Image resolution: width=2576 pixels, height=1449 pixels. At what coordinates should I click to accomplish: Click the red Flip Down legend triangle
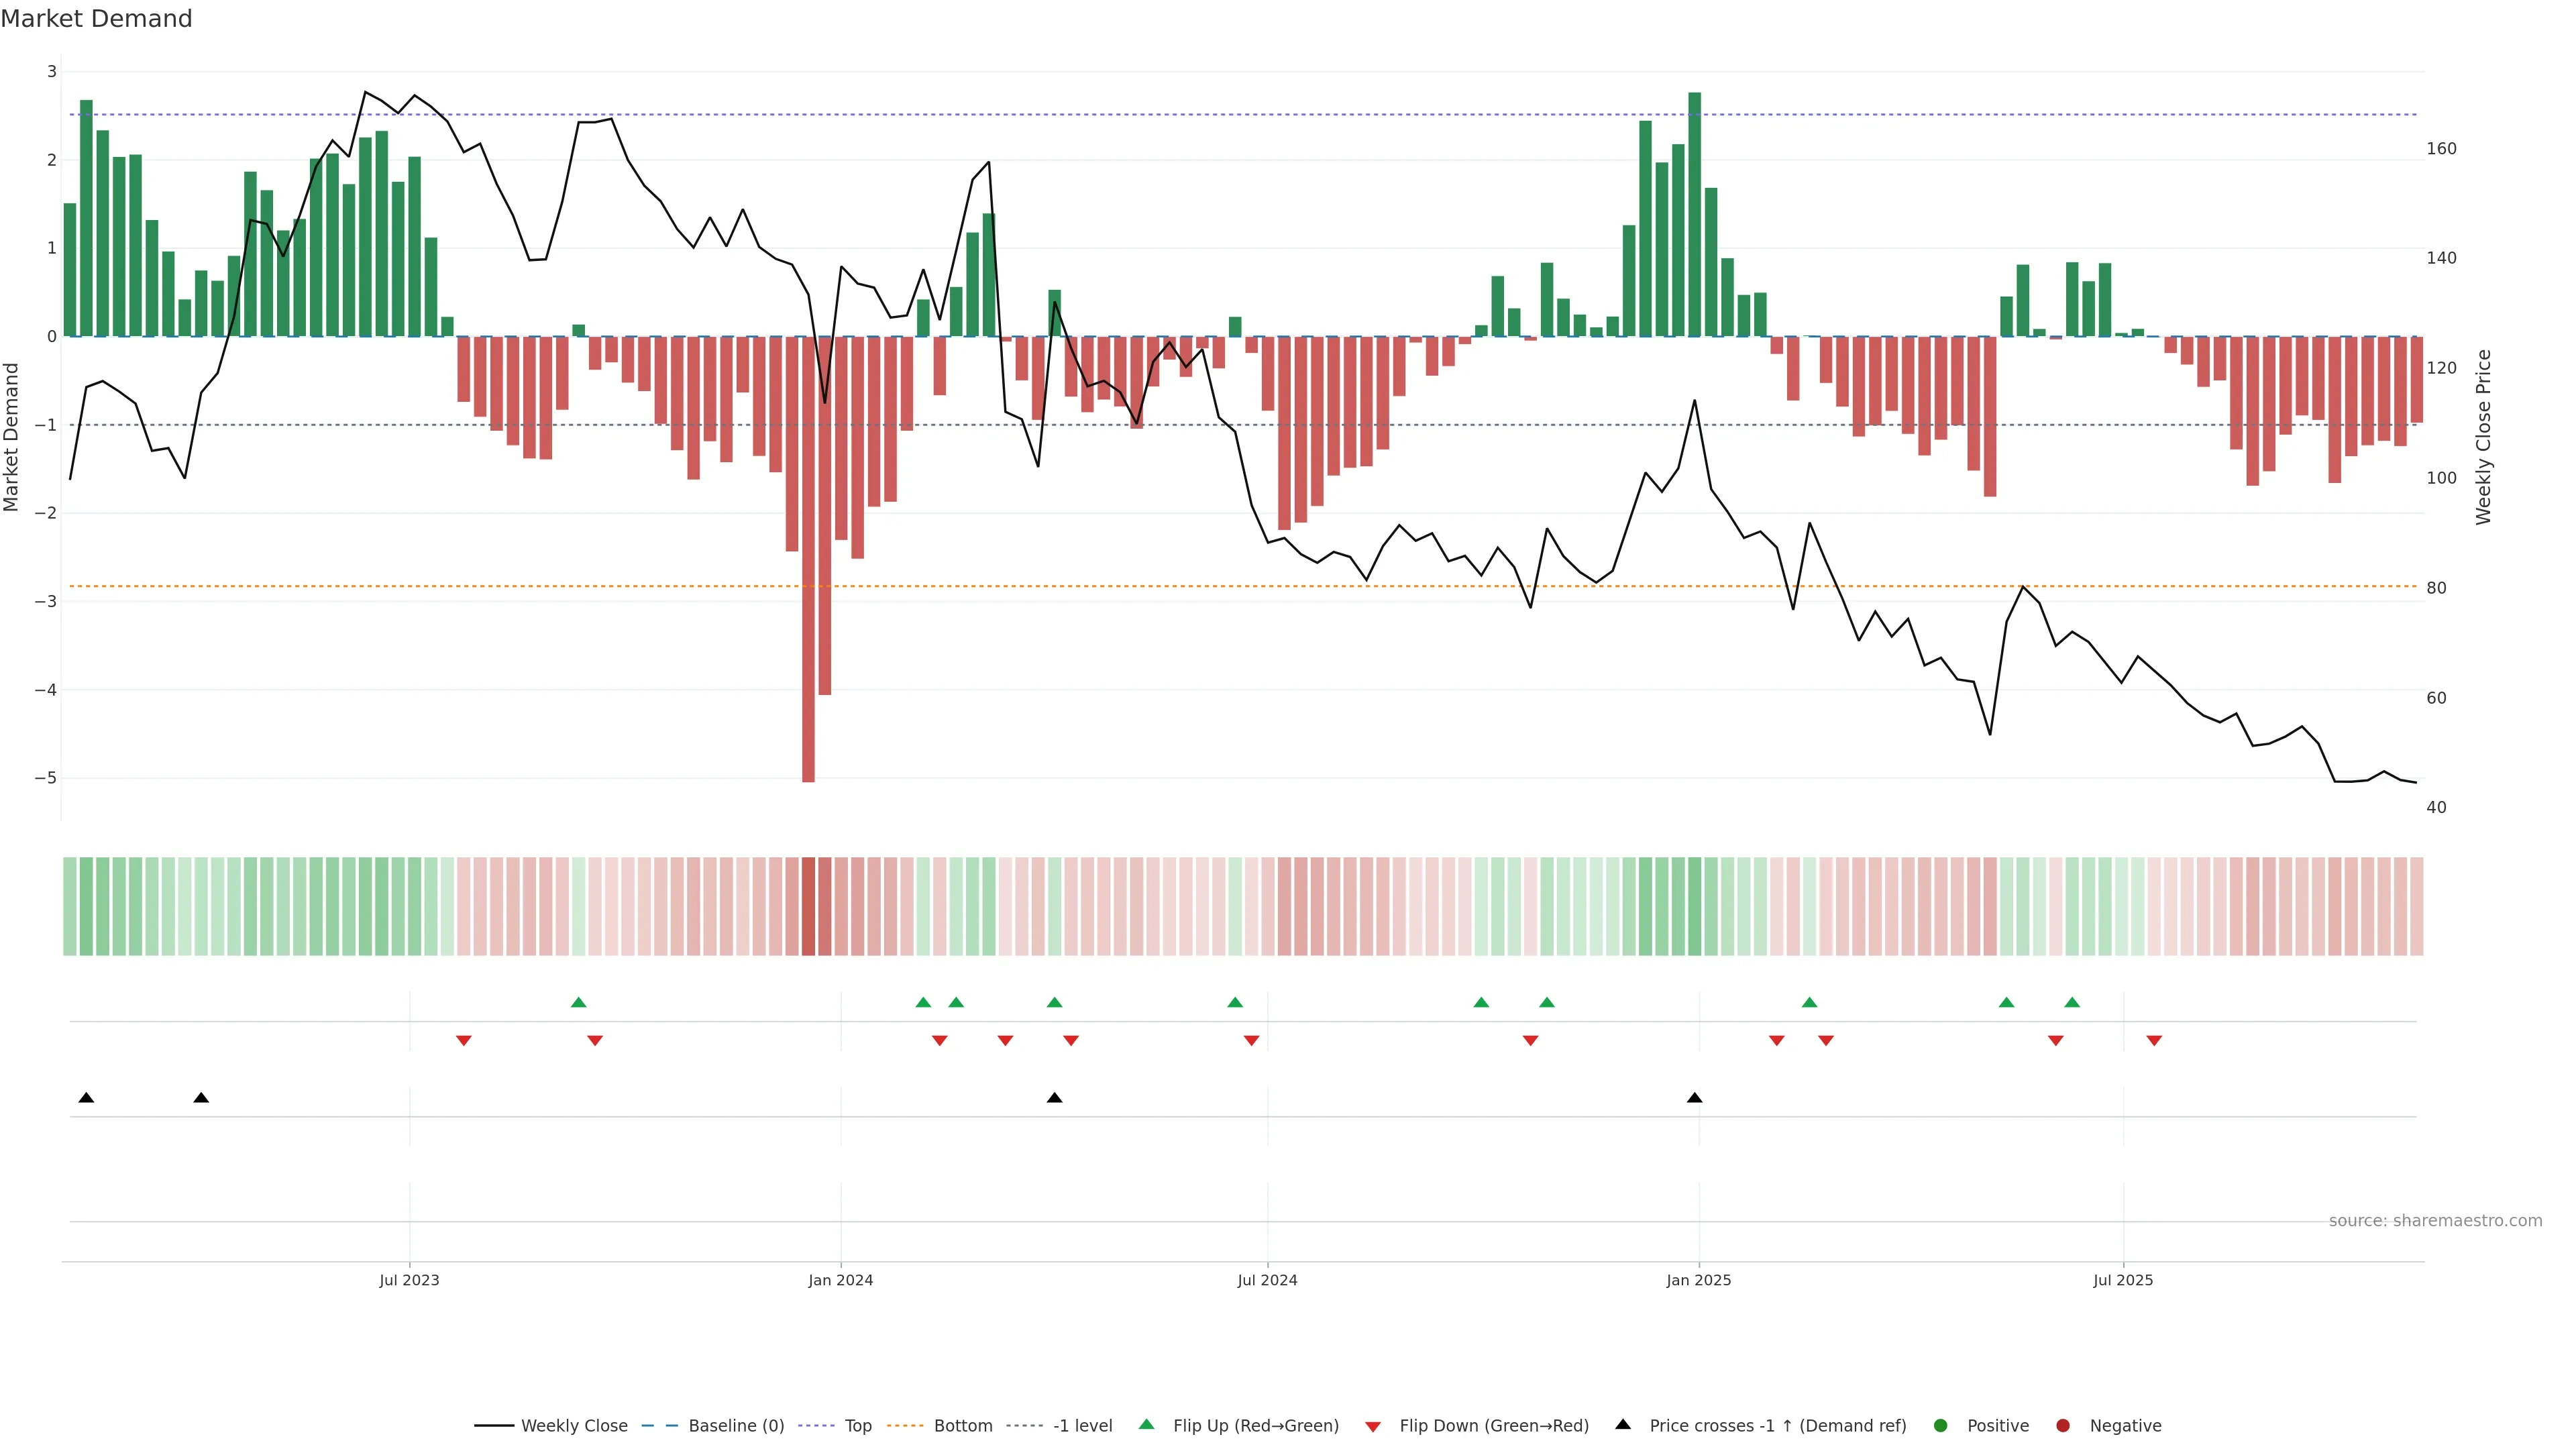tap(1373, 1427)
